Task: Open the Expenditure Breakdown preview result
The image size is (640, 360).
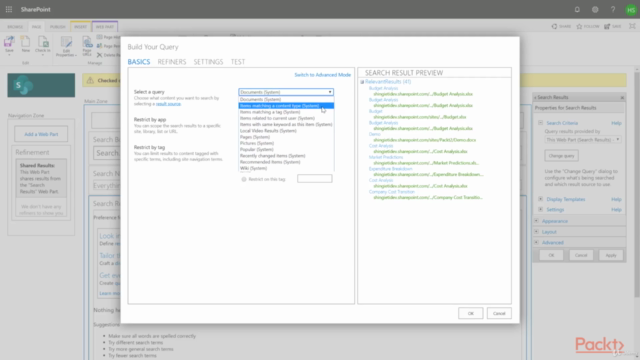Action: [391, 169]
